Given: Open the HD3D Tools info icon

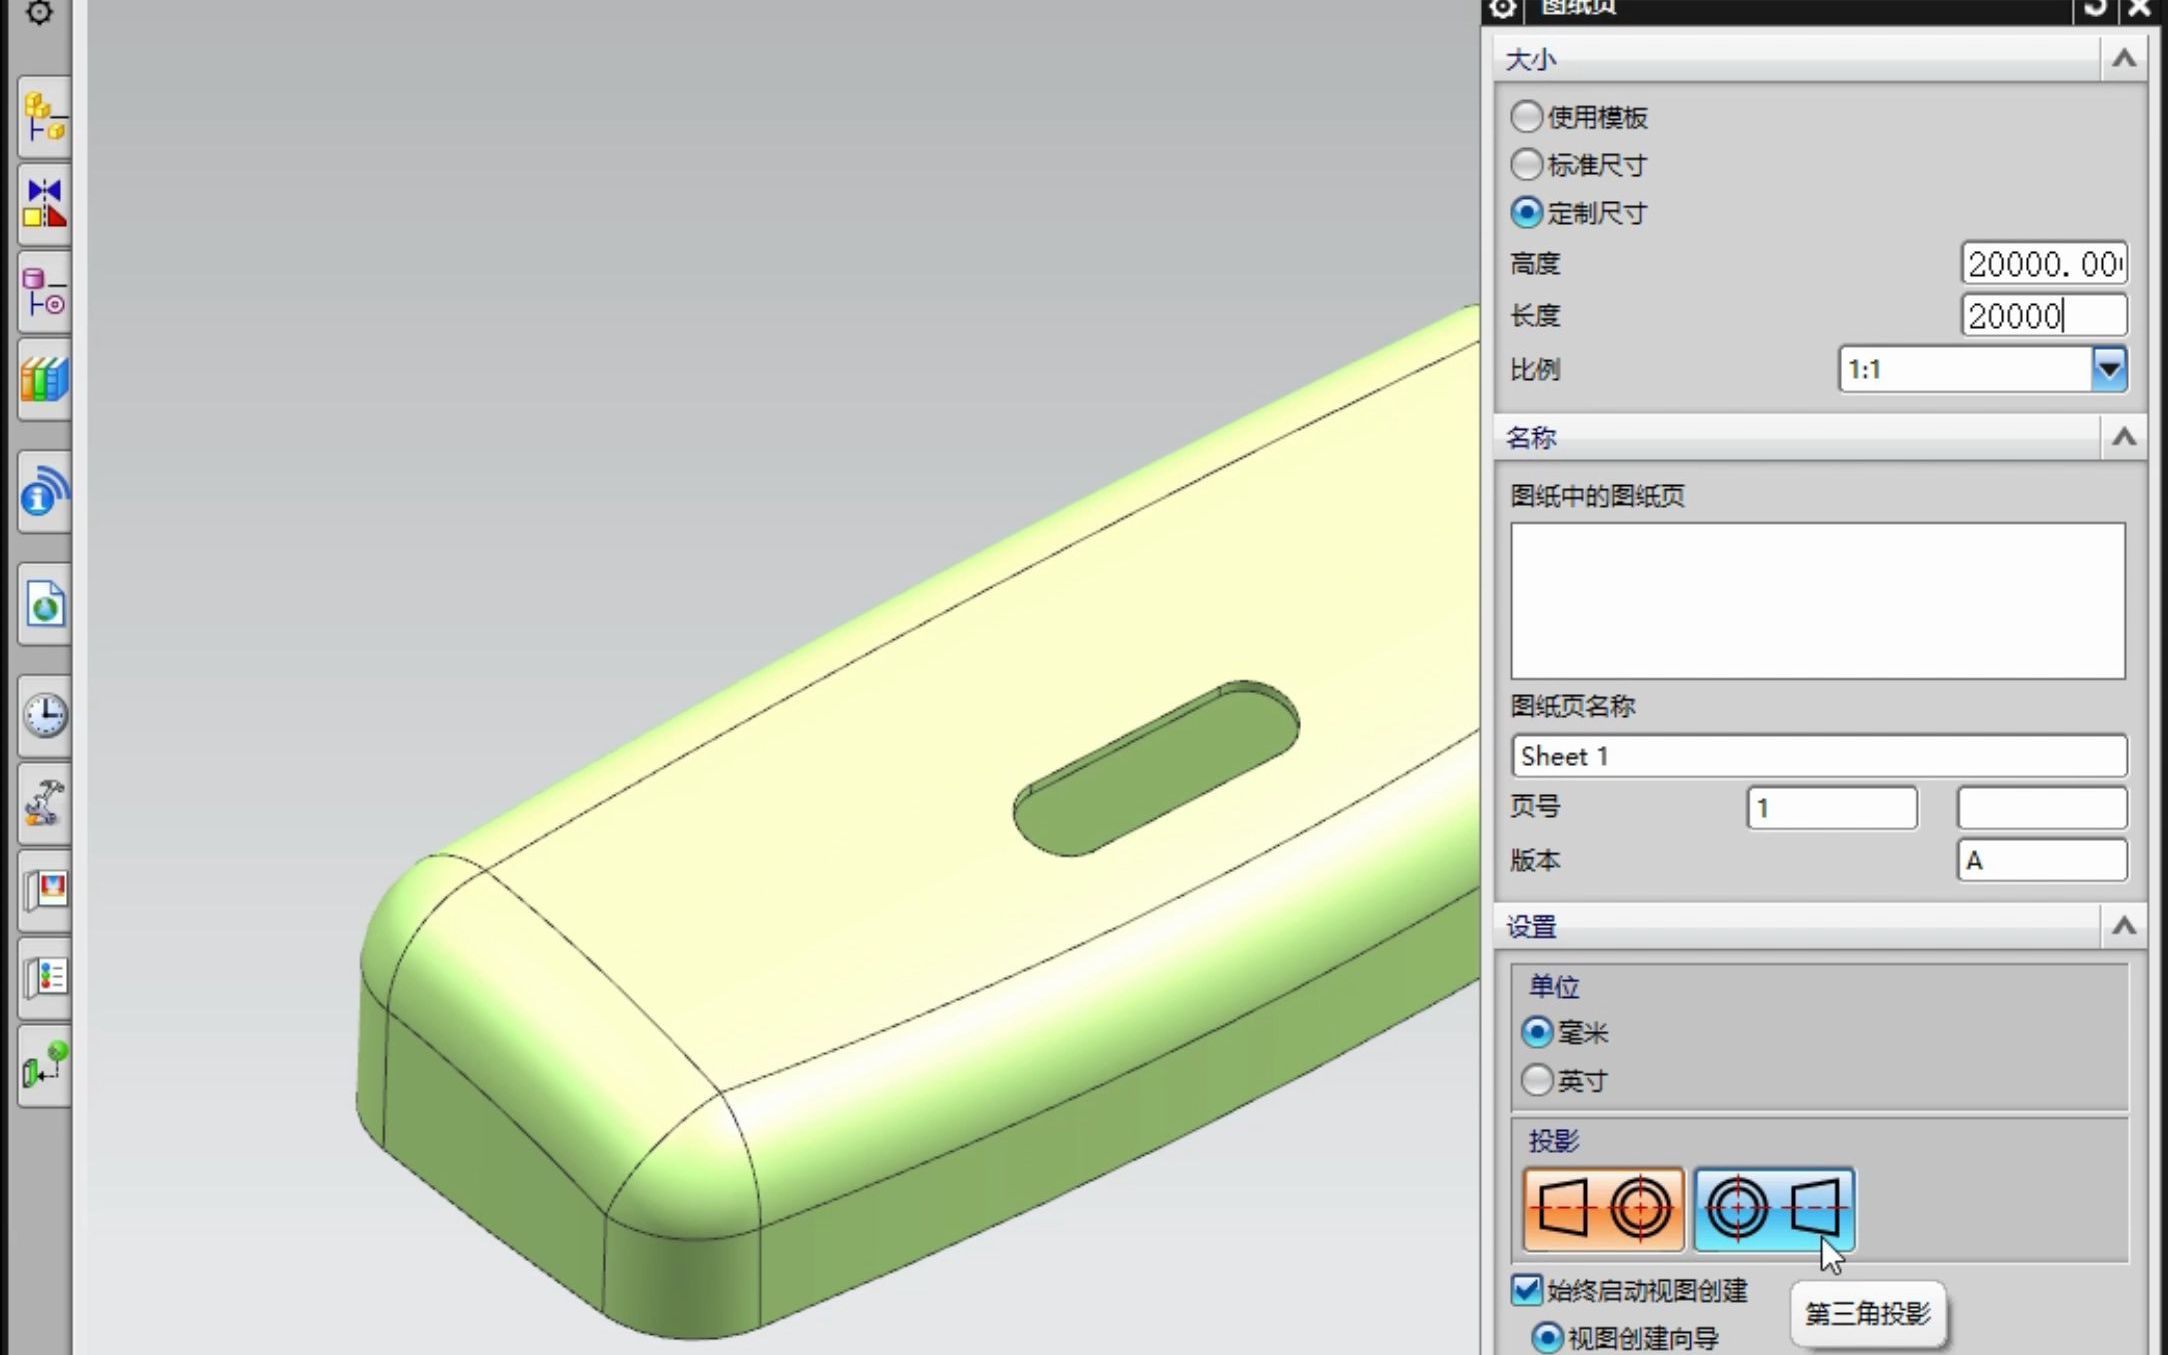Looking at the screenshot, I should pyautogui.click(x=44, y=492).
